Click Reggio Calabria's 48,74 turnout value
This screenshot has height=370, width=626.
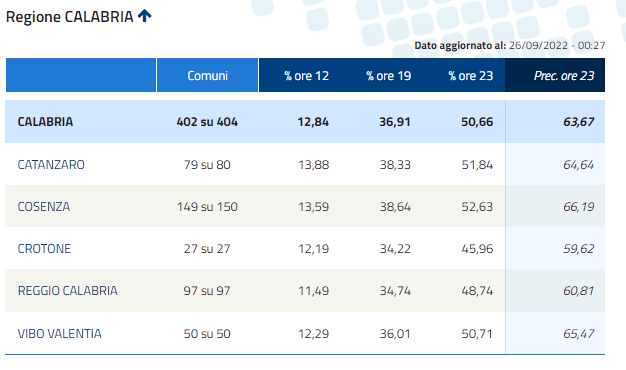pos(477,291)
